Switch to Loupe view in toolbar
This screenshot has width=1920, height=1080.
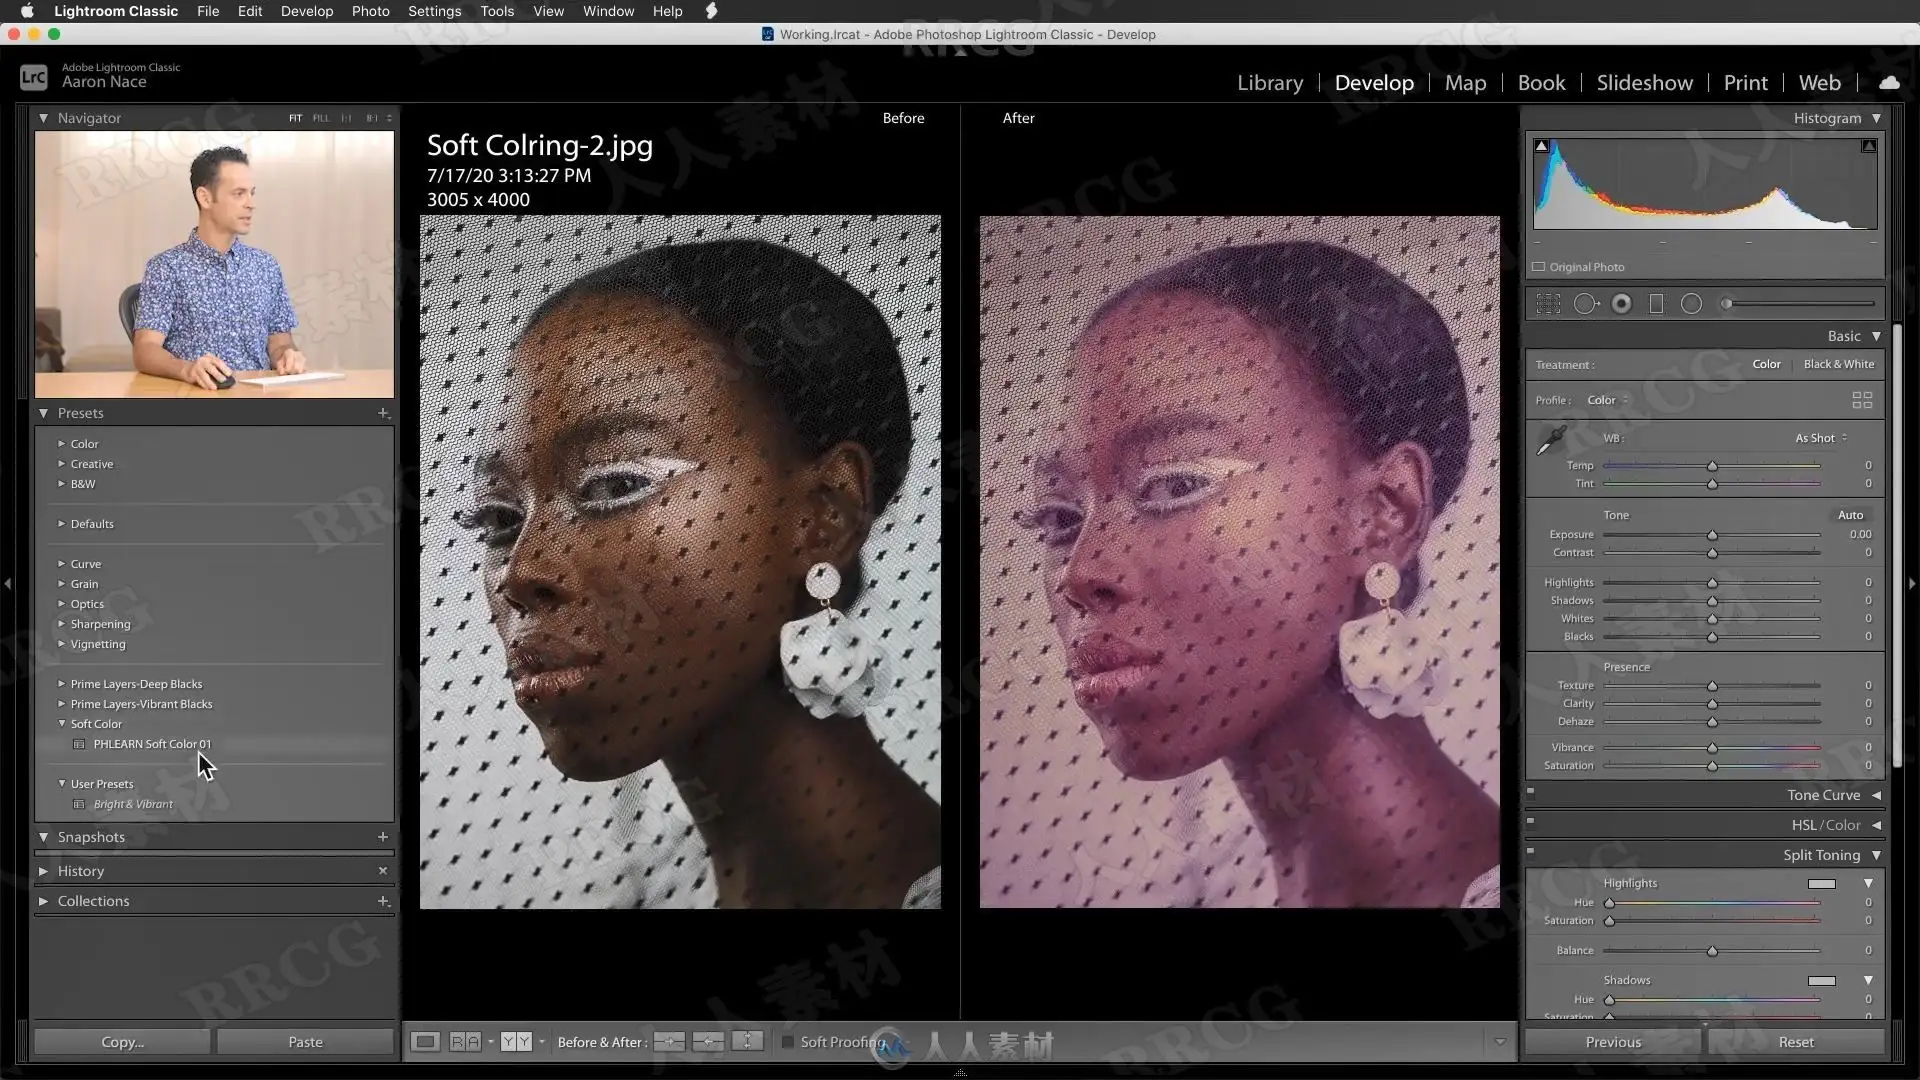425,1042
